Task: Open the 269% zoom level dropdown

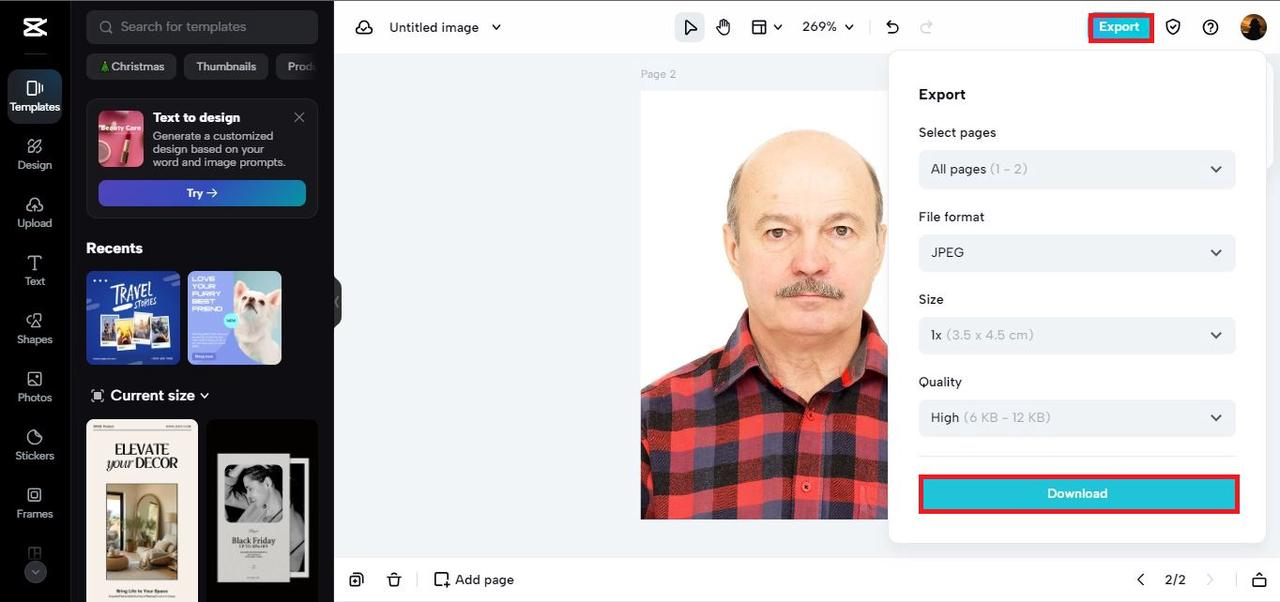Action: click(x=828, y=27)
